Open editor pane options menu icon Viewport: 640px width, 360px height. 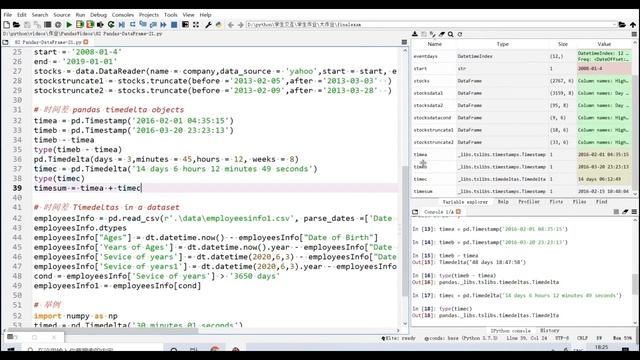(x=404, y=42)
